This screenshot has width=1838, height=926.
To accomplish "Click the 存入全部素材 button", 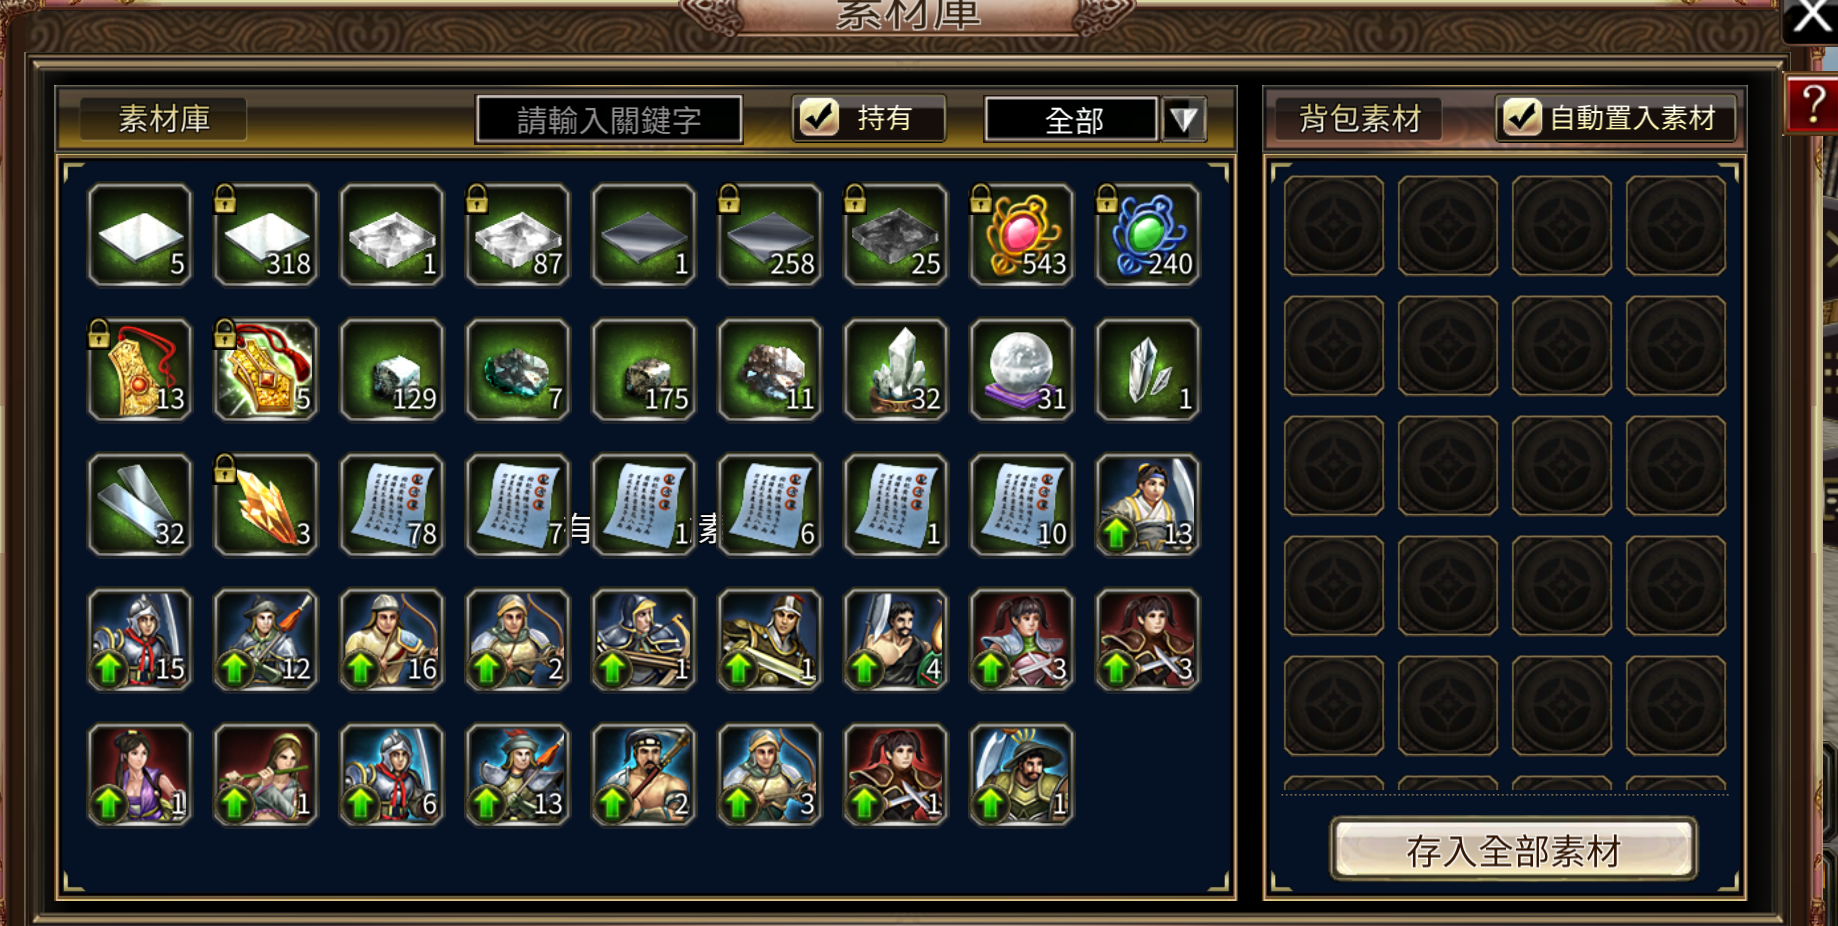I will (1513, 850).
